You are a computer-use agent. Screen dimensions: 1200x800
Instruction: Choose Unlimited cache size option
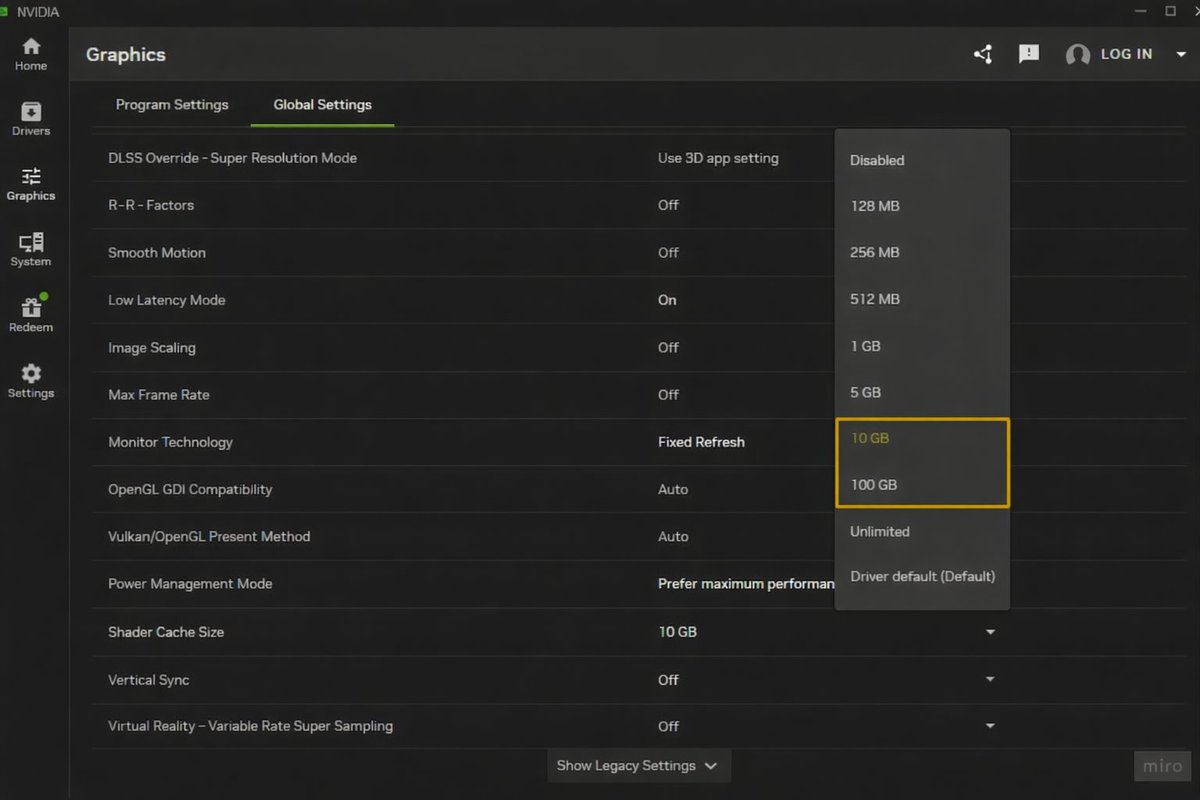[x=922, y=531]
